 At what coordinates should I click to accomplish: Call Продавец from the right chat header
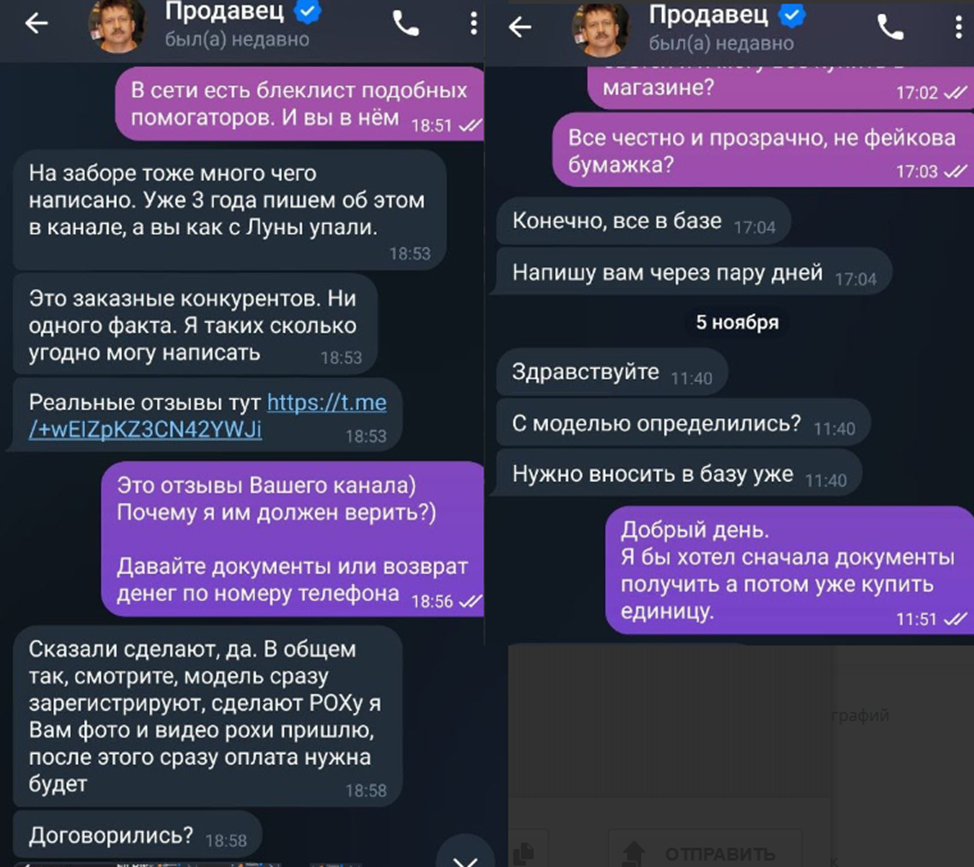890,27
